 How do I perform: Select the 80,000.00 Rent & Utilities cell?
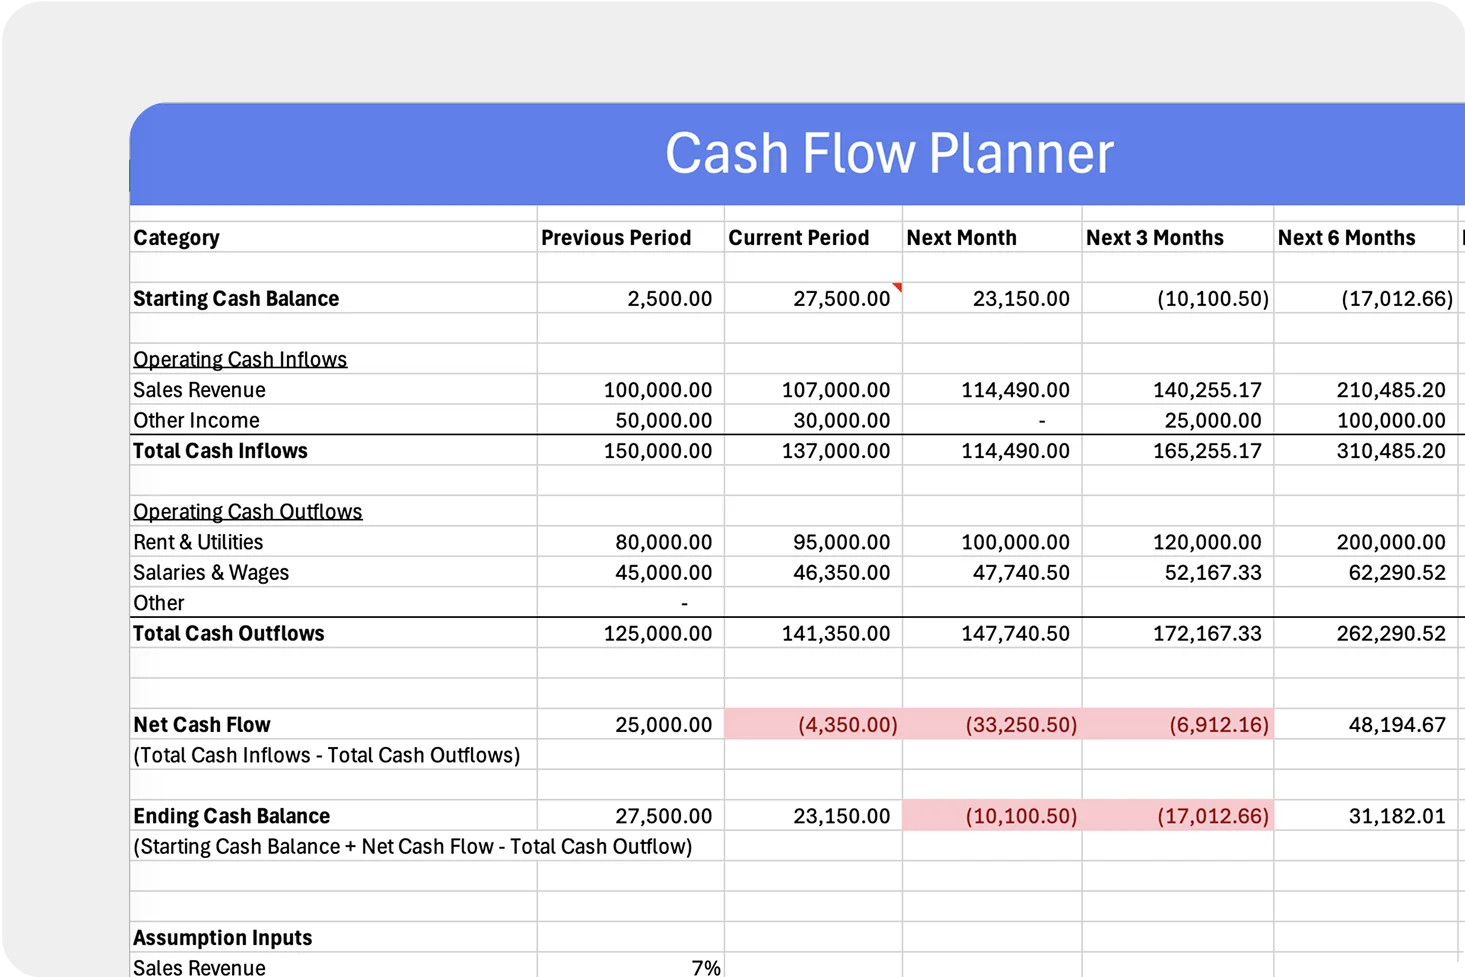(630, 542)
